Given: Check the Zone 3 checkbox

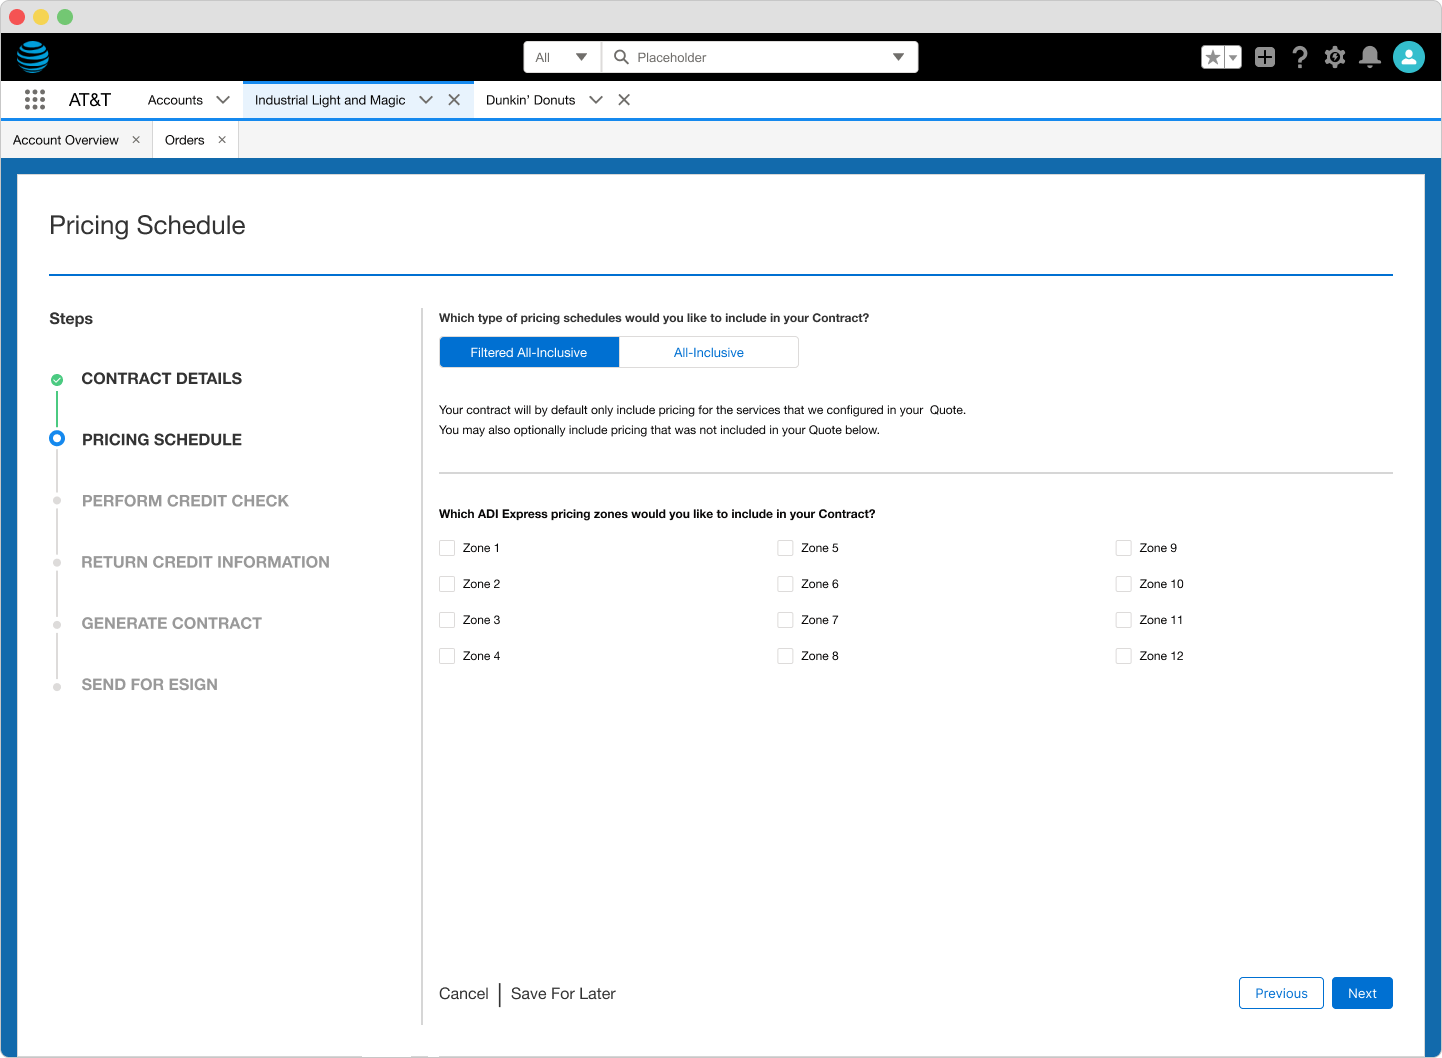Looking at the screenshot, I should pyautogui.click(x=447, y=620).
